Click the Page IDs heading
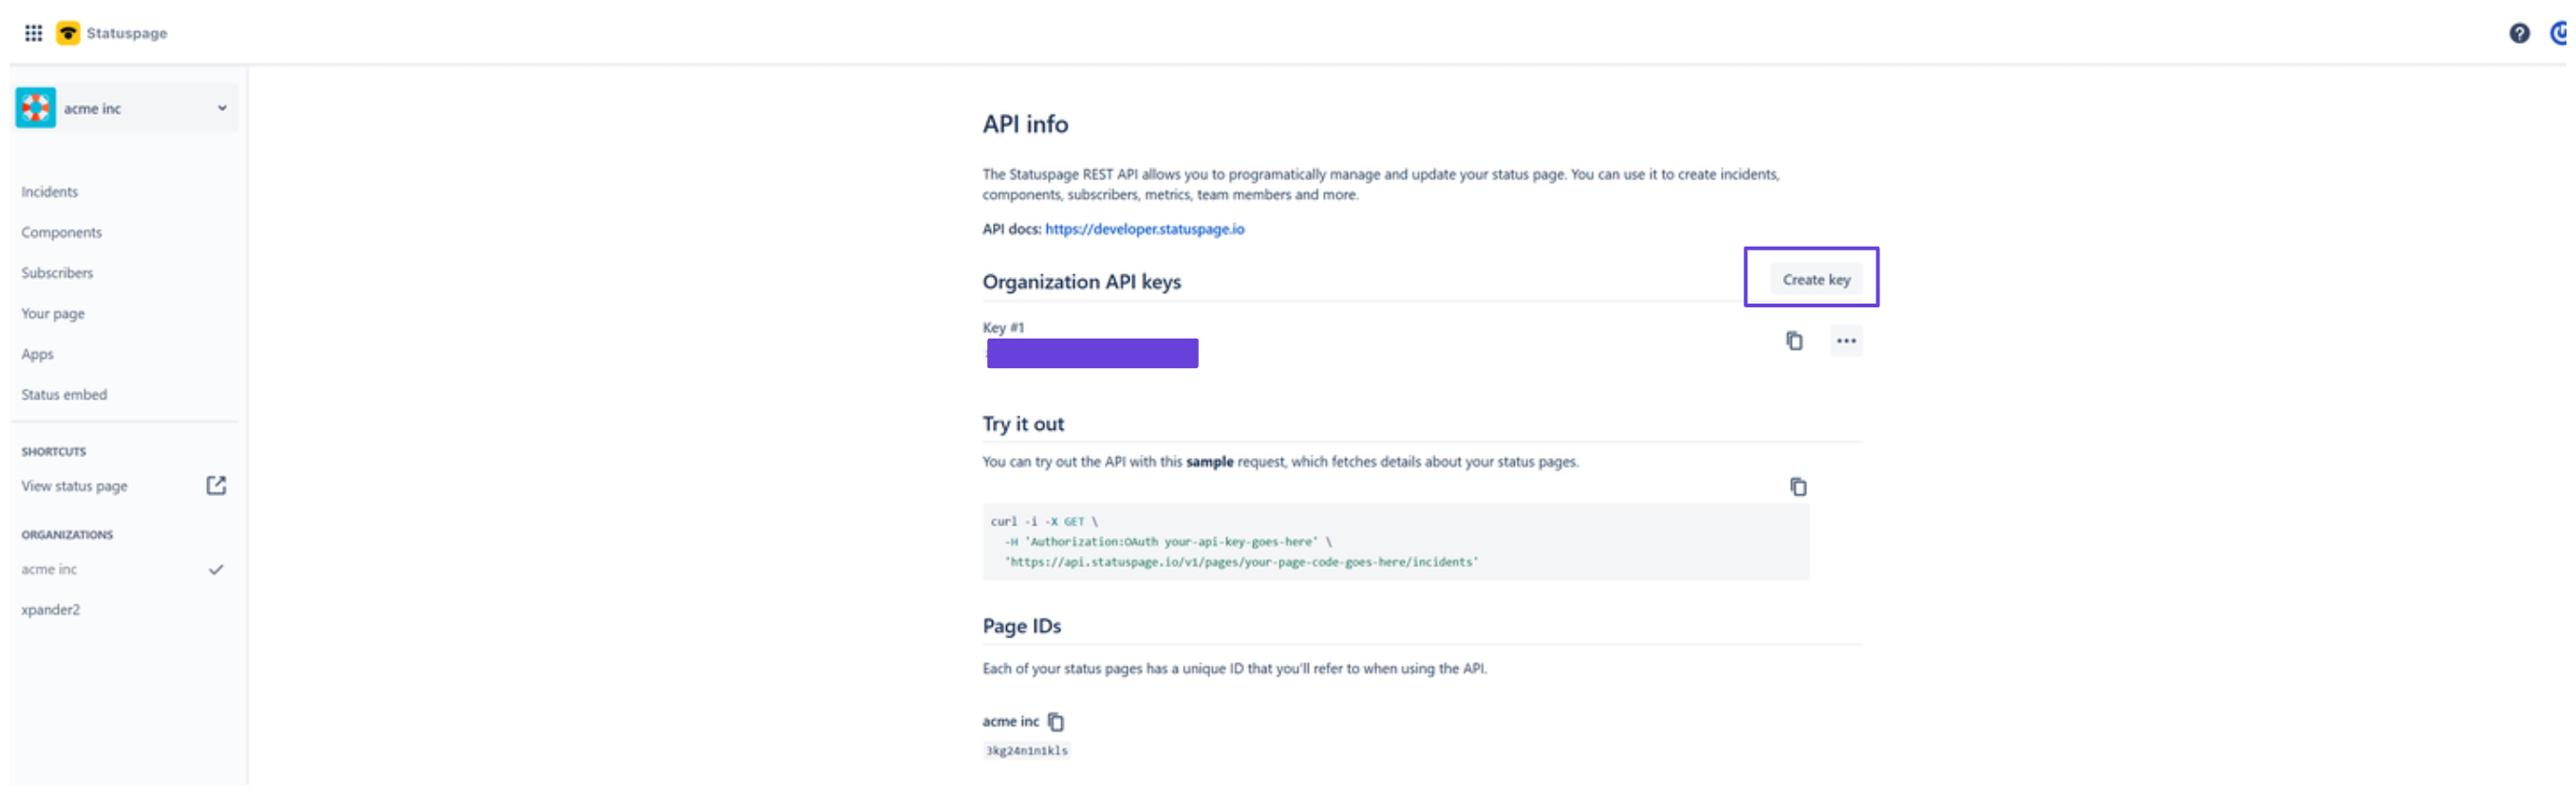2576x794 pixels. click(1021, 626)
